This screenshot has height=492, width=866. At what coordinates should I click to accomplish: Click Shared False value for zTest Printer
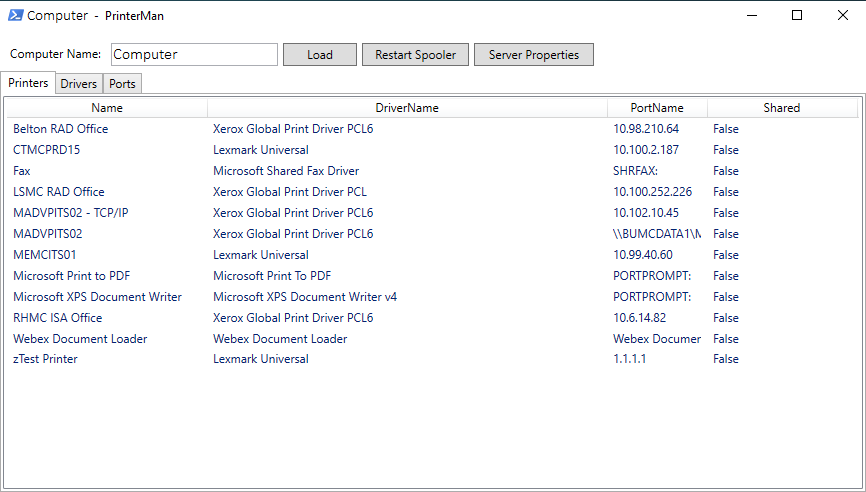[x=726, y=359]
